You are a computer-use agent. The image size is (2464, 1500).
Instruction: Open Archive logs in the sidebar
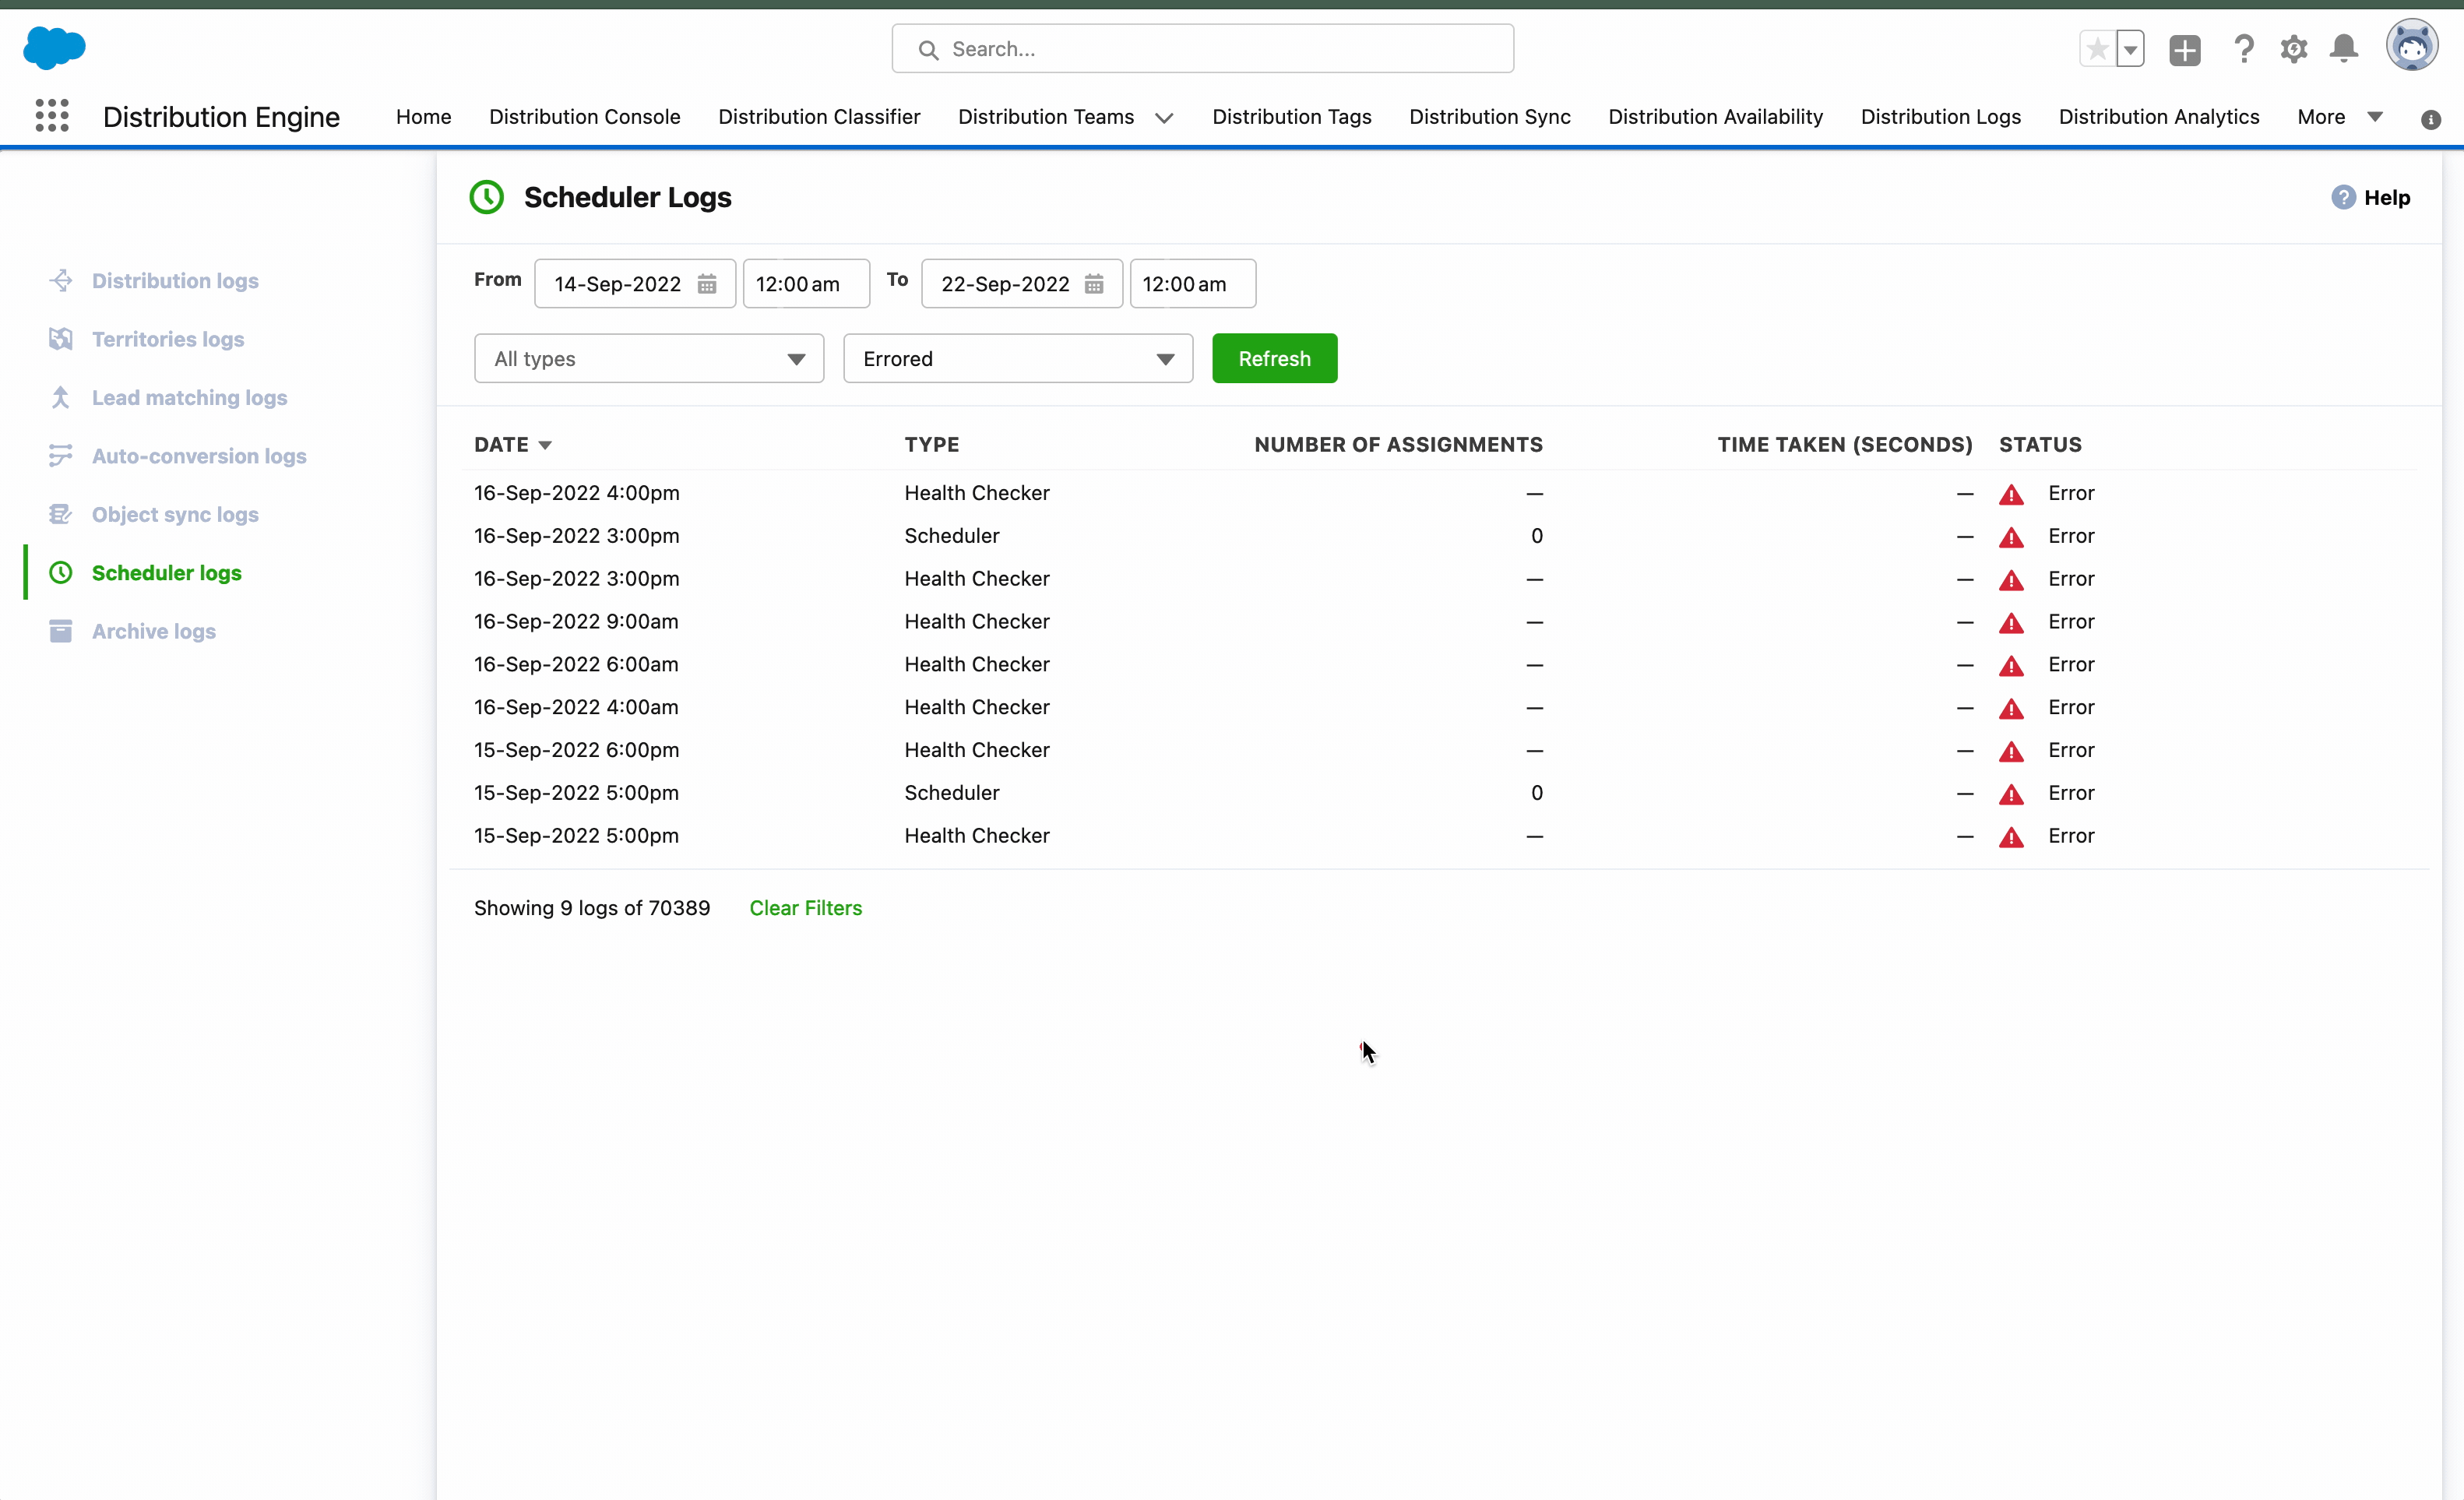(x=154, y=631)
